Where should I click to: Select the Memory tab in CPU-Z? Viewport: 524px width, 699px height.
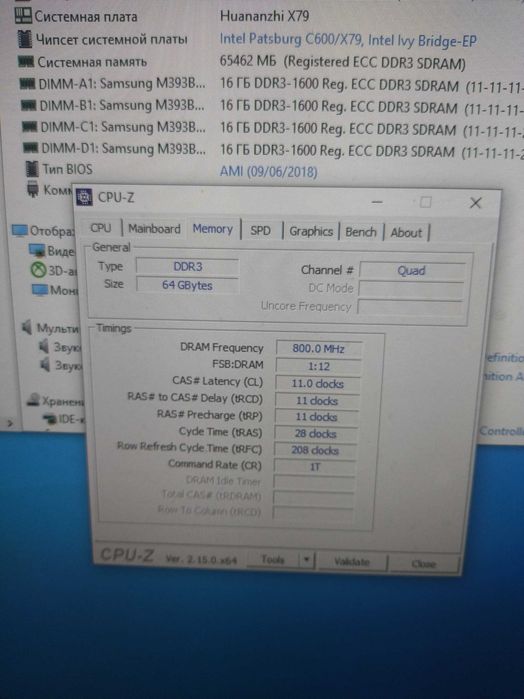pos(213,229)
